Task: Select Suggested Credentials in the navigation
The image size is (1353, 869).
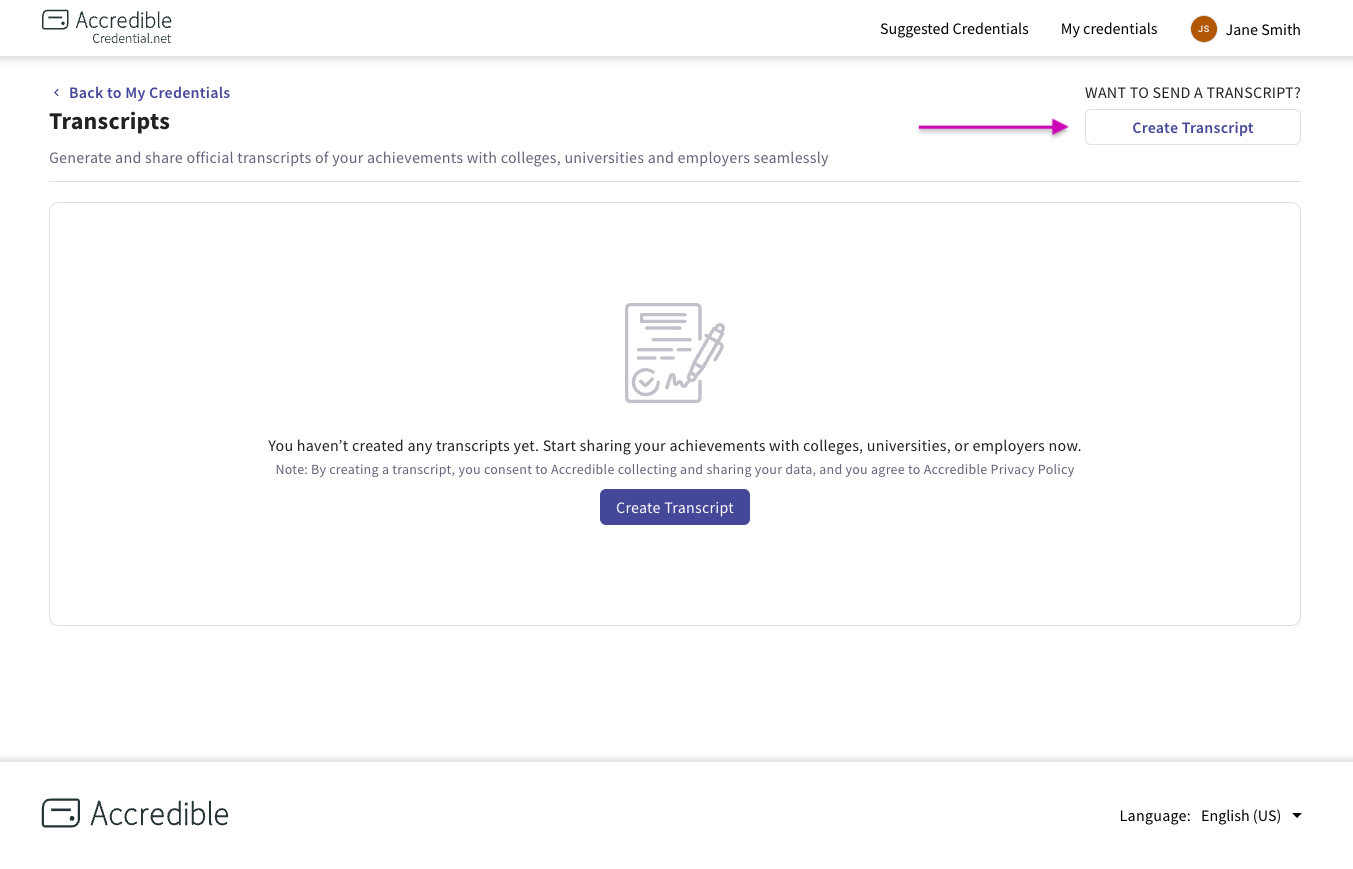Action: (953, 28)
